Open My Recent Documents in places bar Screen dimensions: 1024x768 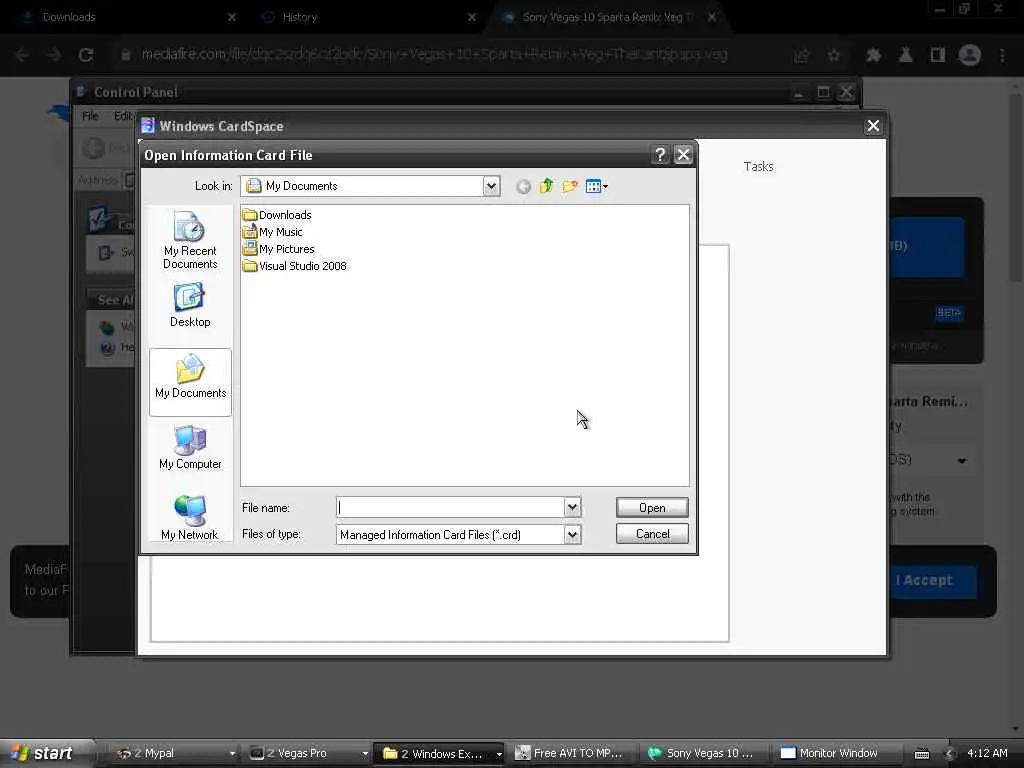tap(190, 240)
